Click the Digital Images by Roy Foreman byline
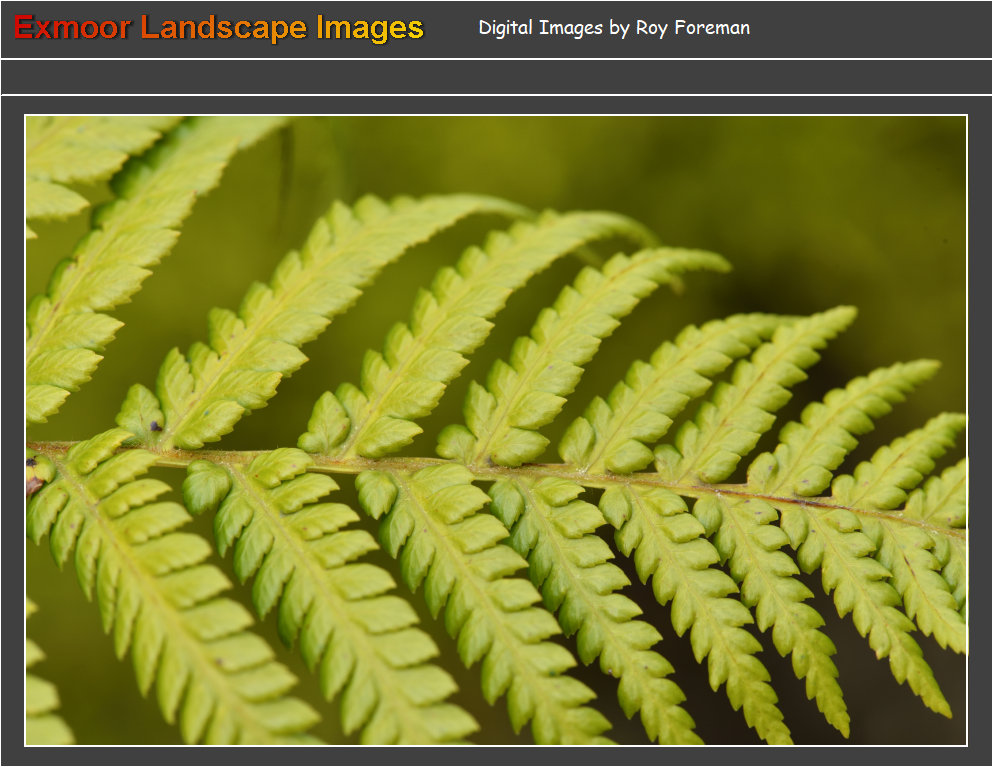Image resolution: width=993 pixels, height=767 pixels. click(x=613, y=28)
